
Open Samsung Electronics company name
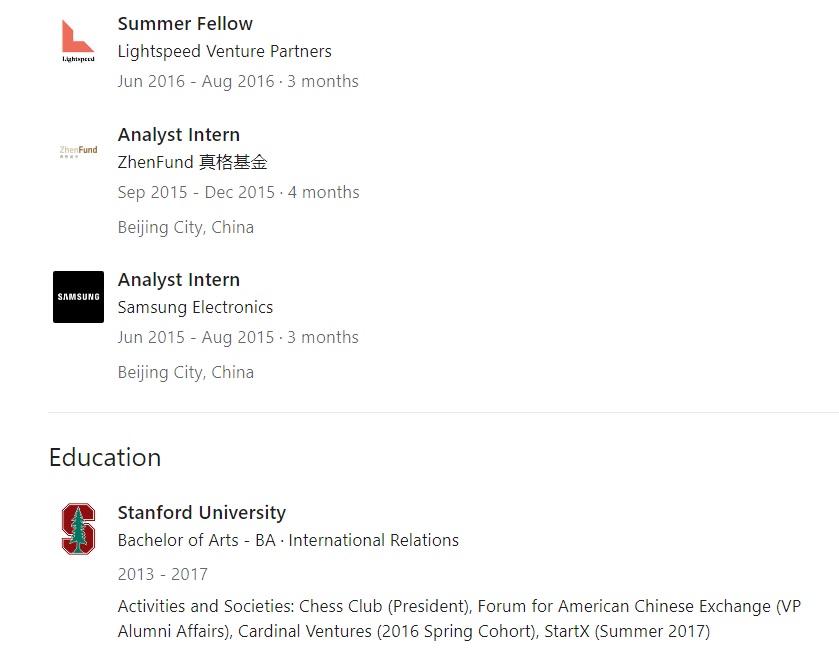coord(195,307)
